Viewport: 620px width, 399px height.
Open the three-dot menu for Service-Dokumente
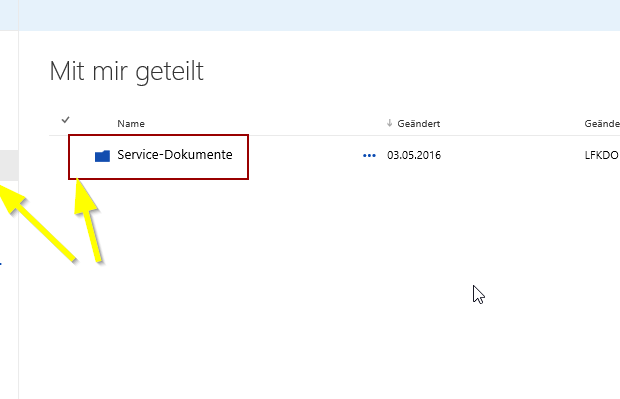[369, 155]
